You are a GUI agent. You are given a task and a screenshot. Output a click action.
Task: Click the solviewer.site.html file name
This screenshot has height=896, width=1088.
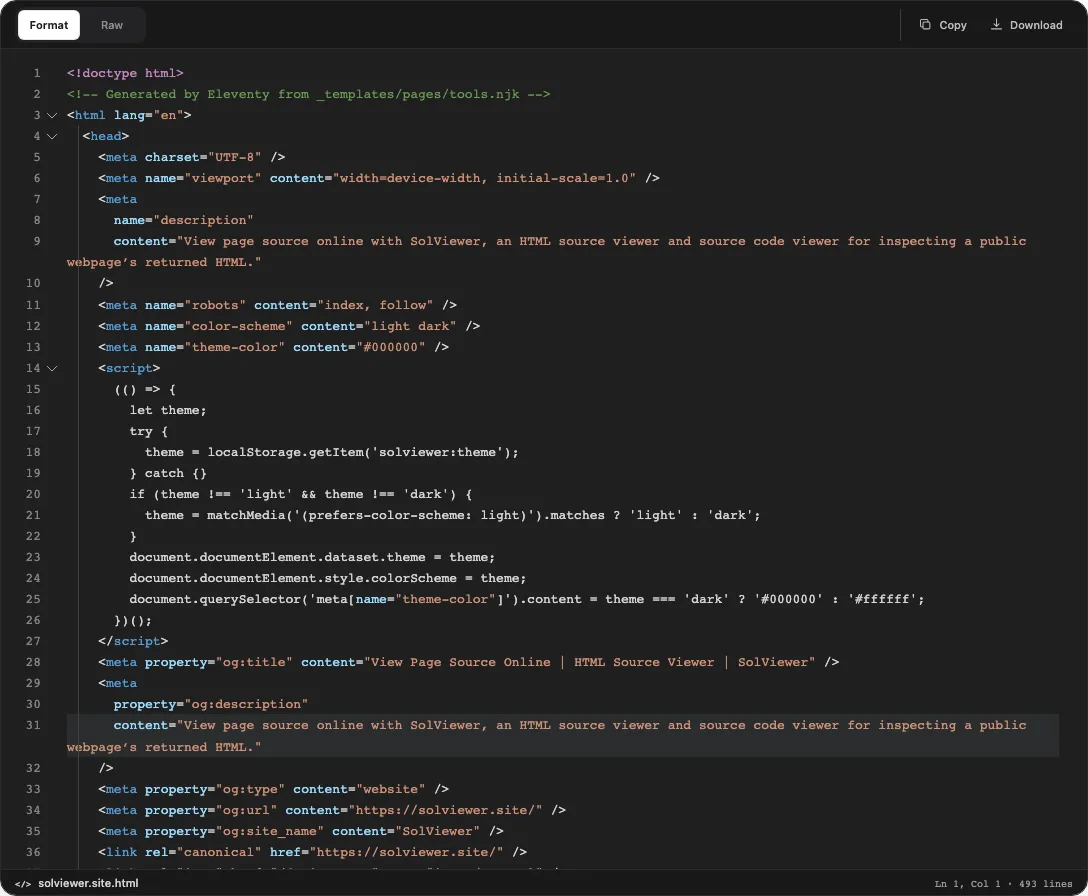tap(88, 884)
